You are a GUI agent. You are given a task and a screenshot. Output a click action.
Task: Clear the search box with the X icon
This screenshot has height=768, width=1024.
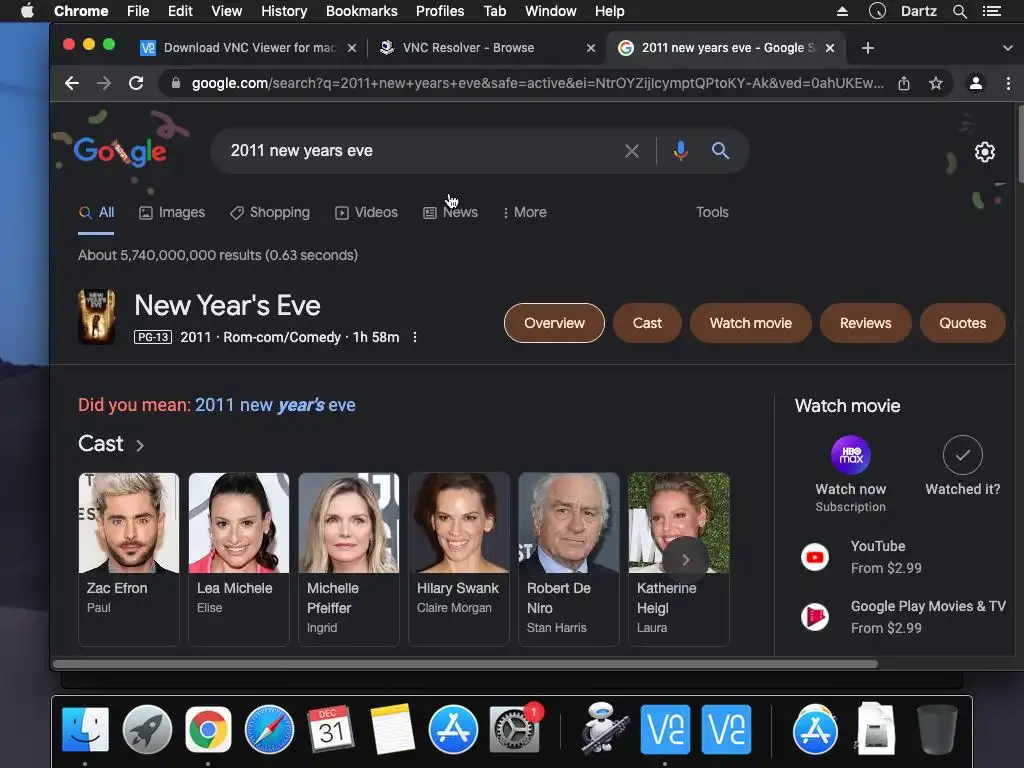tap(632, 151)
